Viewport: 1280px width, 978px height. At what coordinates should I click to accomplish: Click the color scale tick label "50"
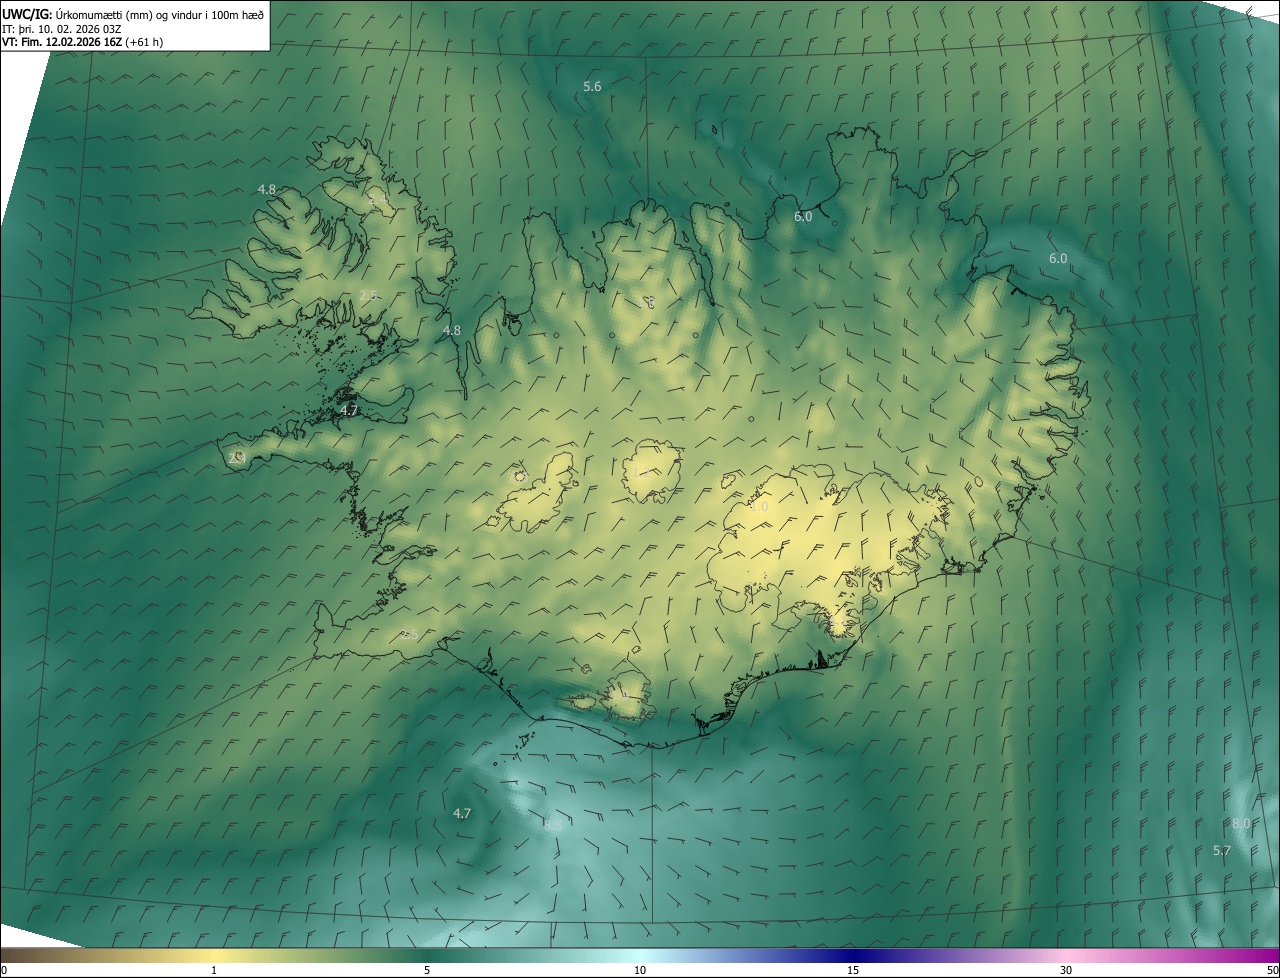[1272, 970]
